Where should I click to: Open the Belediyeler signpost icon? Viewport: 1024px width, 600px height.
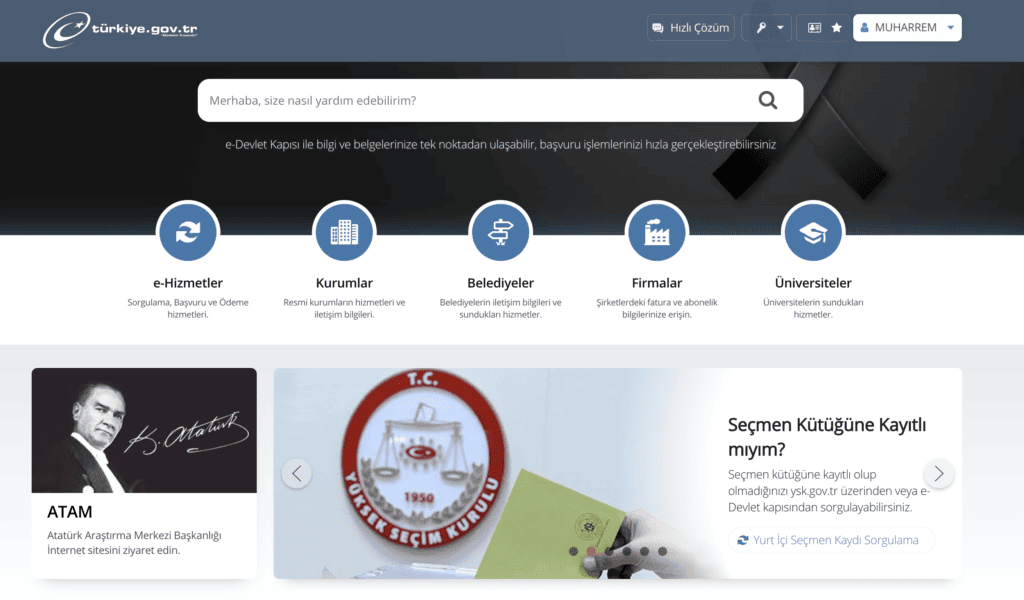coord(500,232)
